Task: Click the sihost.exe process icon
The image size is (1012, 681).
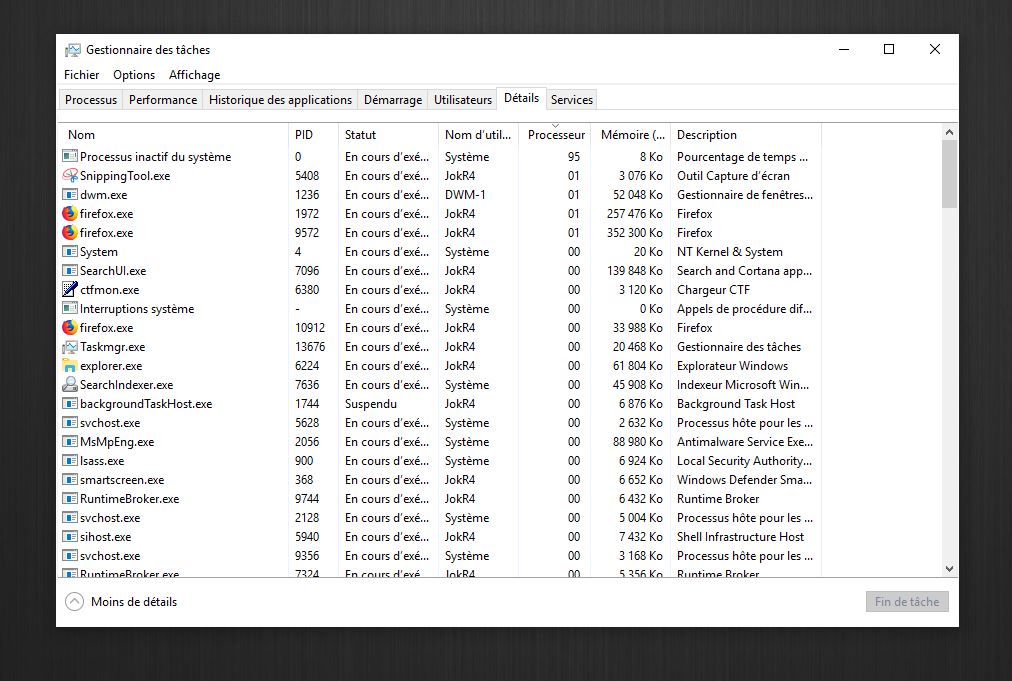Action: coord(70,536)
